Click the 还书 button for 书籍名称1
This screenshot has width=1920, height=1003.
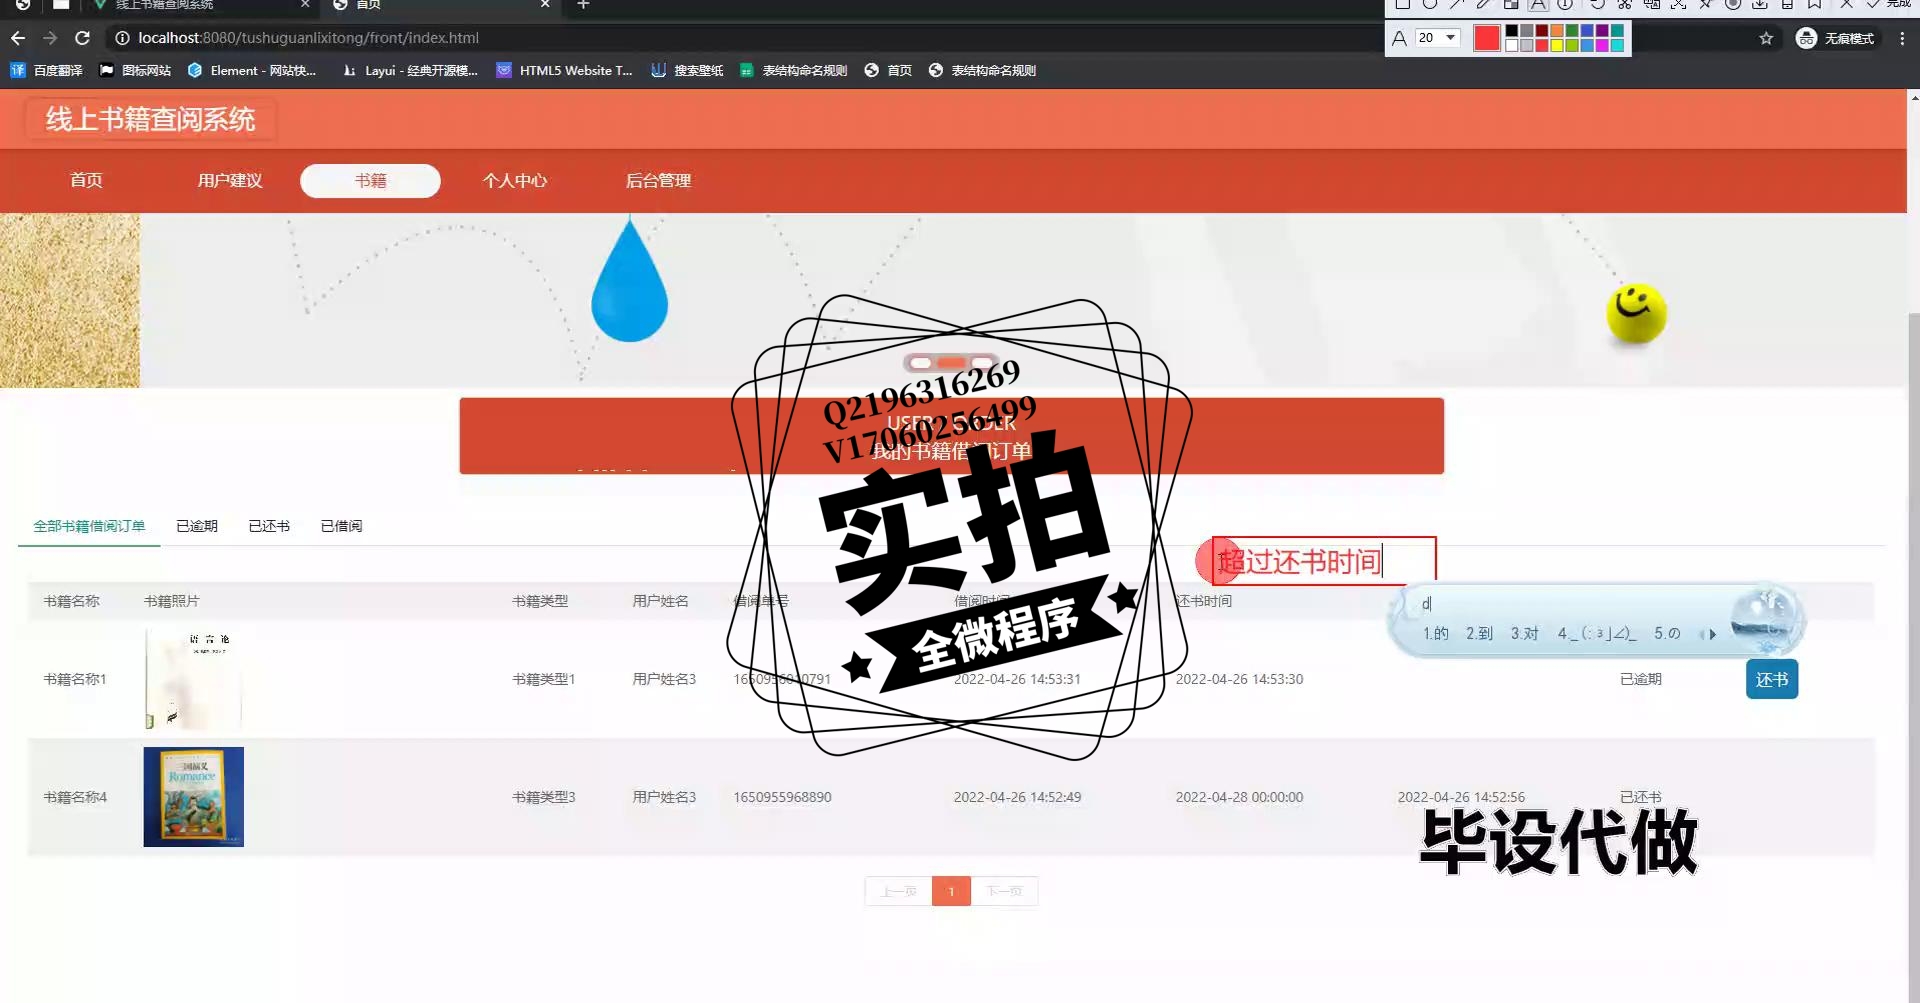pos(1772,679)
